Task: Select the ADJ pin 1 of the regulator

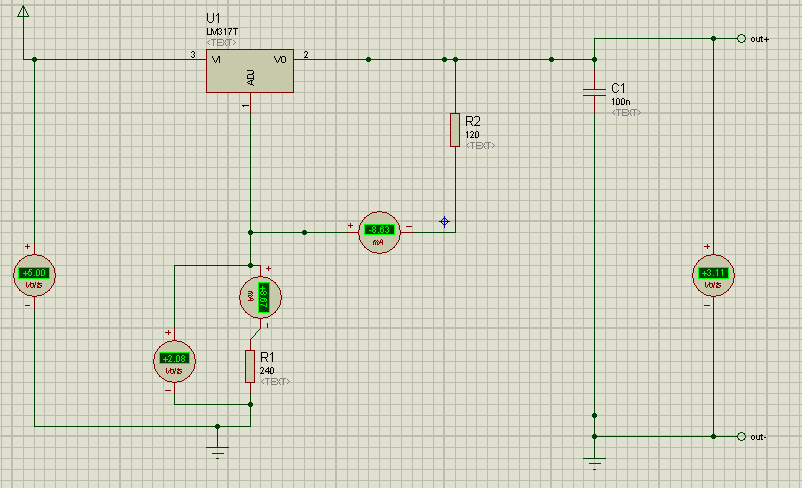Action: coord(250,101)
